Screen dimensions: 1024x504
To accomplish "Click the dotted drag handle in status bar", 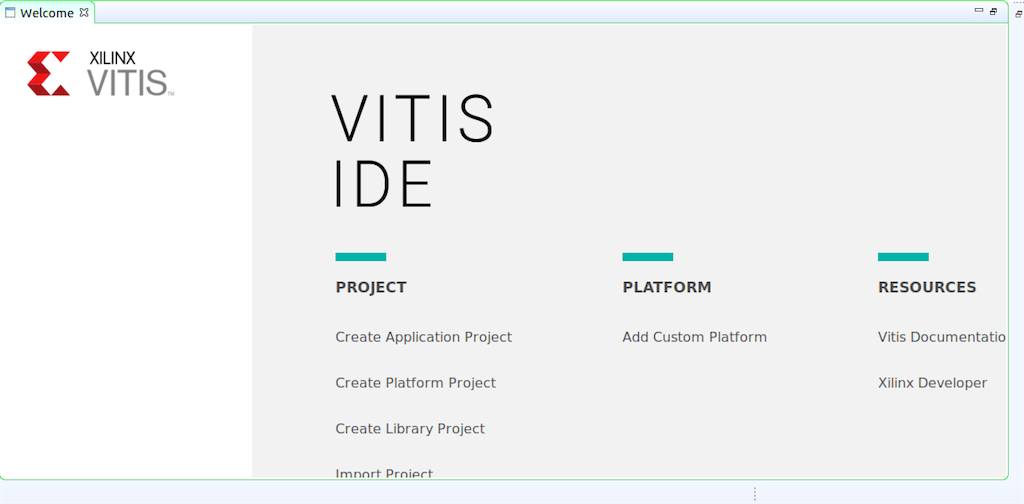I will click(755, 494).
